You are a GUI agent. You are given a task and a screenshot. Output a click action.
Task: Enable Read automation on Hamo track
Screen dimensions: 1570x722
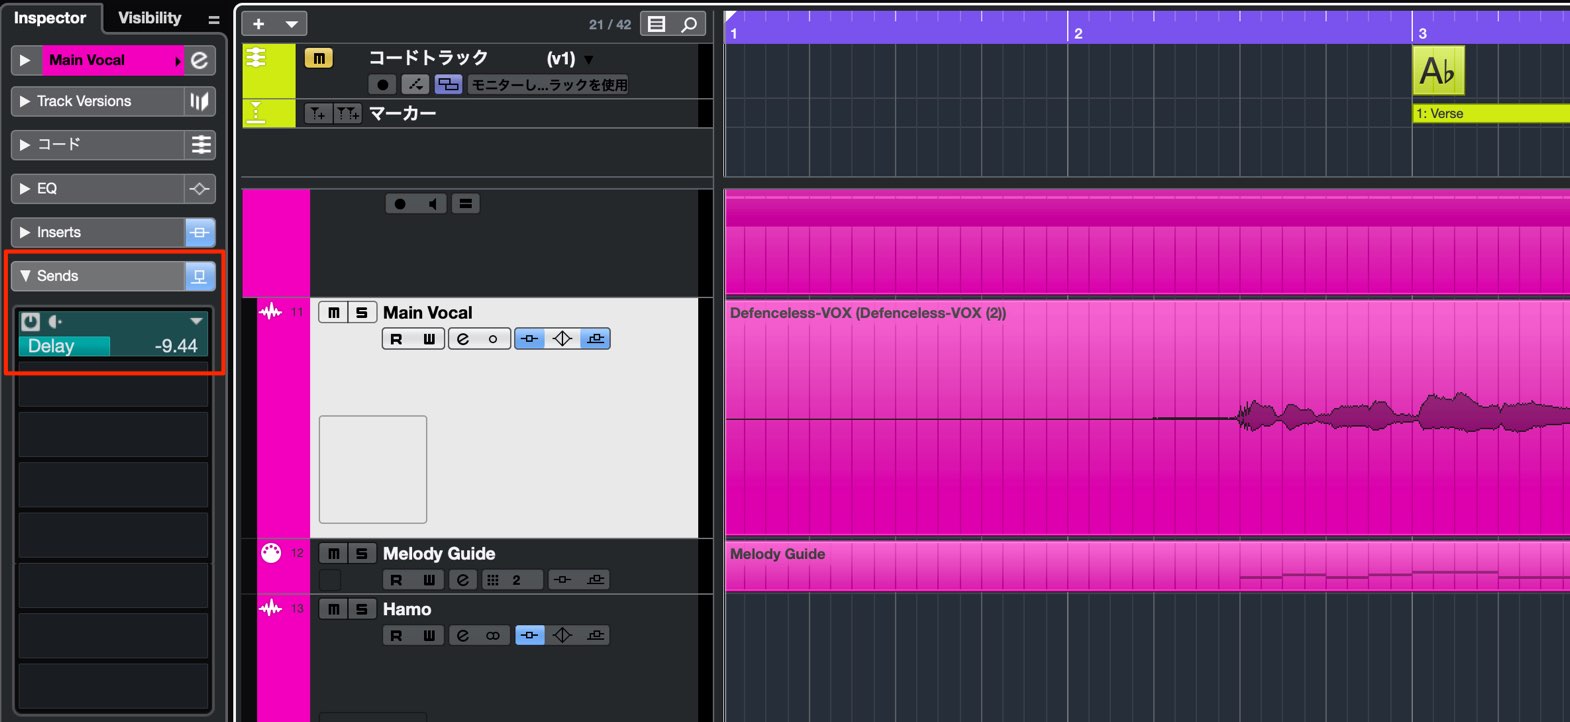click(397, 635)
